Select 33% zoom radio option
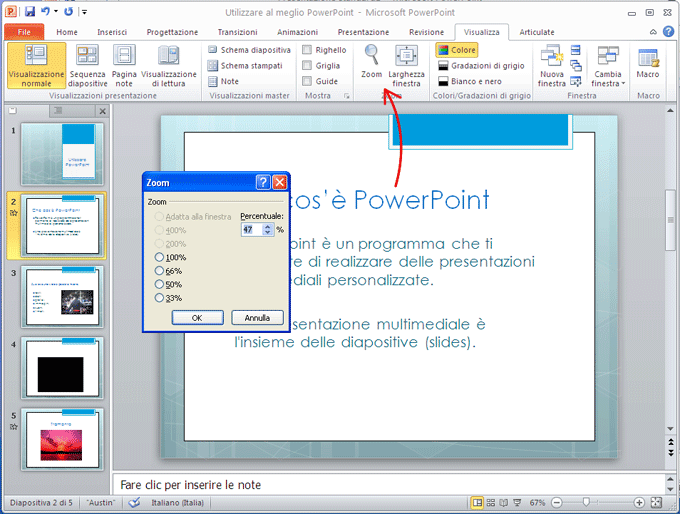Viewport: 680px width, 514px height. coord(159,298)
